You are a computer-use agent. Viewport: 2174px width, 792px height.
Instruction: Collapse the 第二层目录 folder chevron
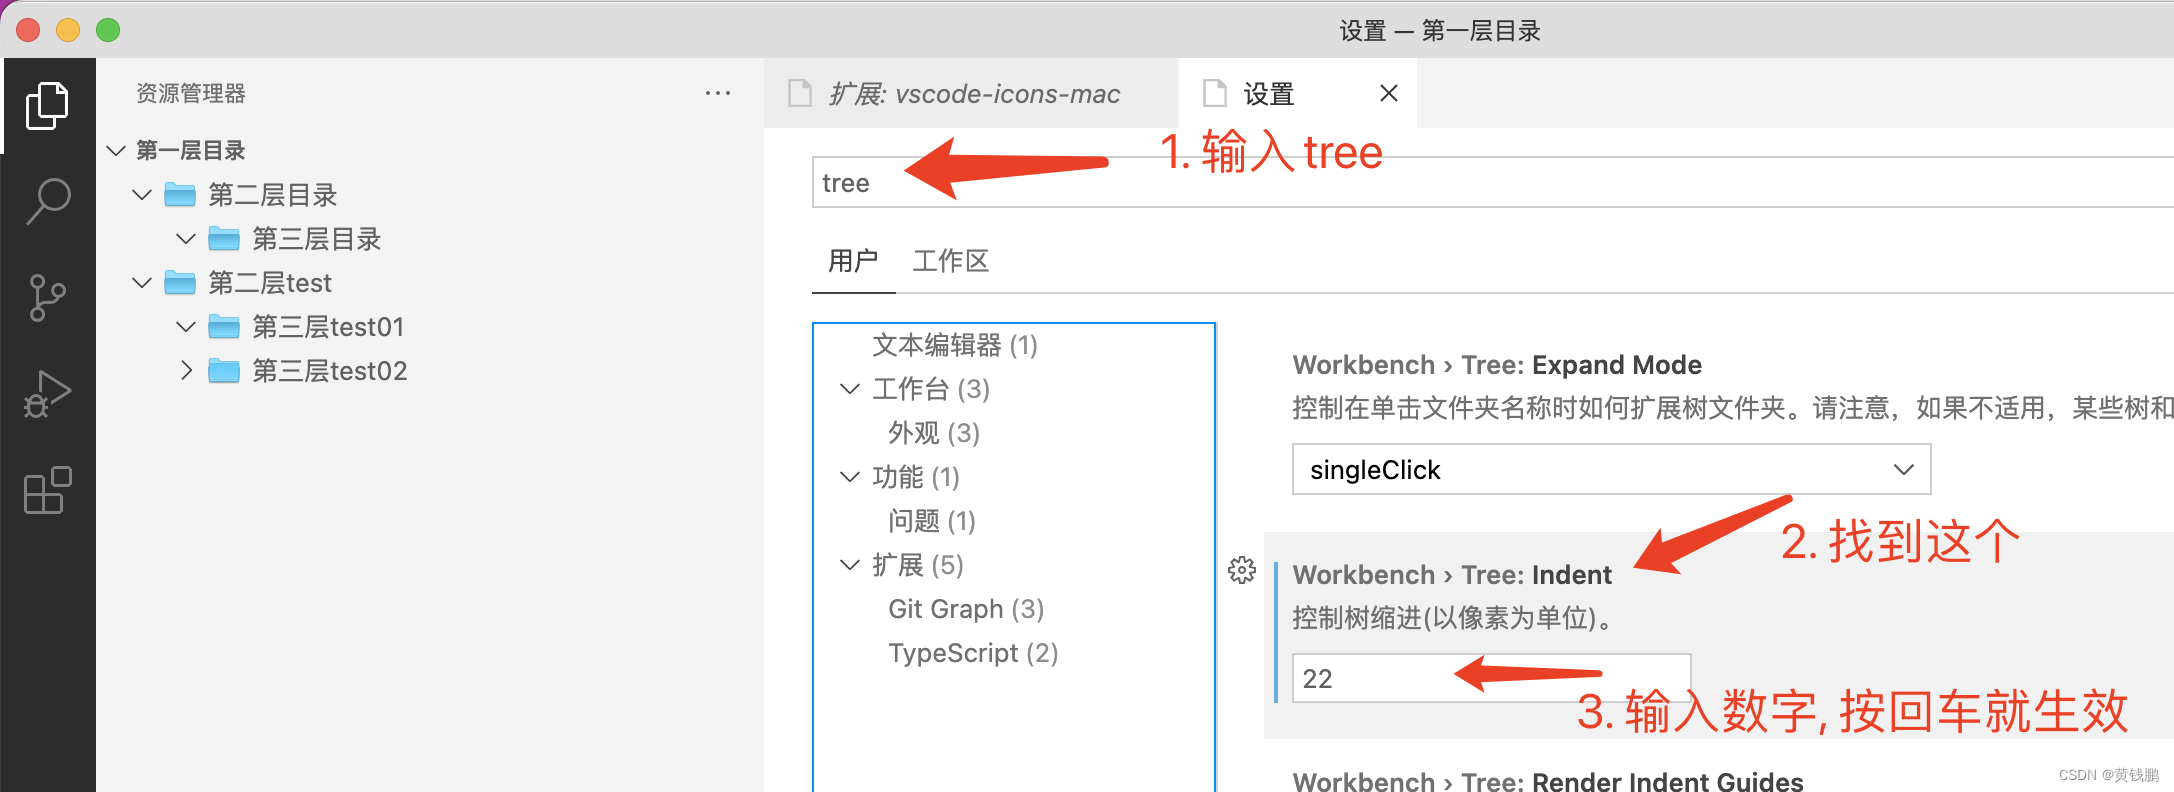142,195
